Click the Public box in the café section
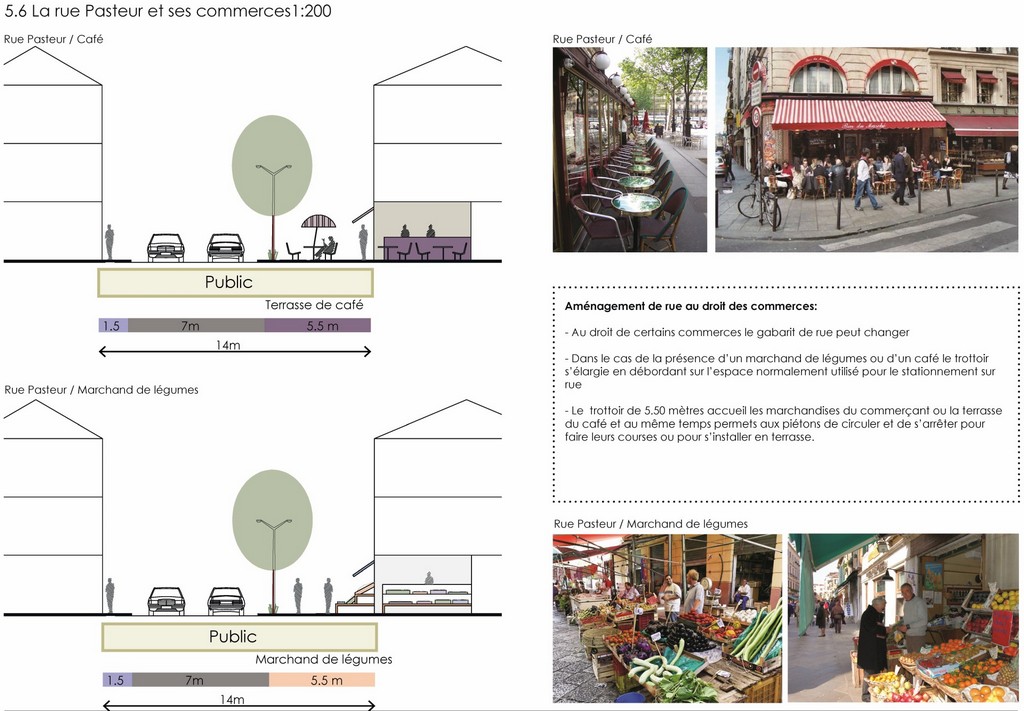This screenshot has height=711, width=1024. pyautogui.click(x=234, y=282)
